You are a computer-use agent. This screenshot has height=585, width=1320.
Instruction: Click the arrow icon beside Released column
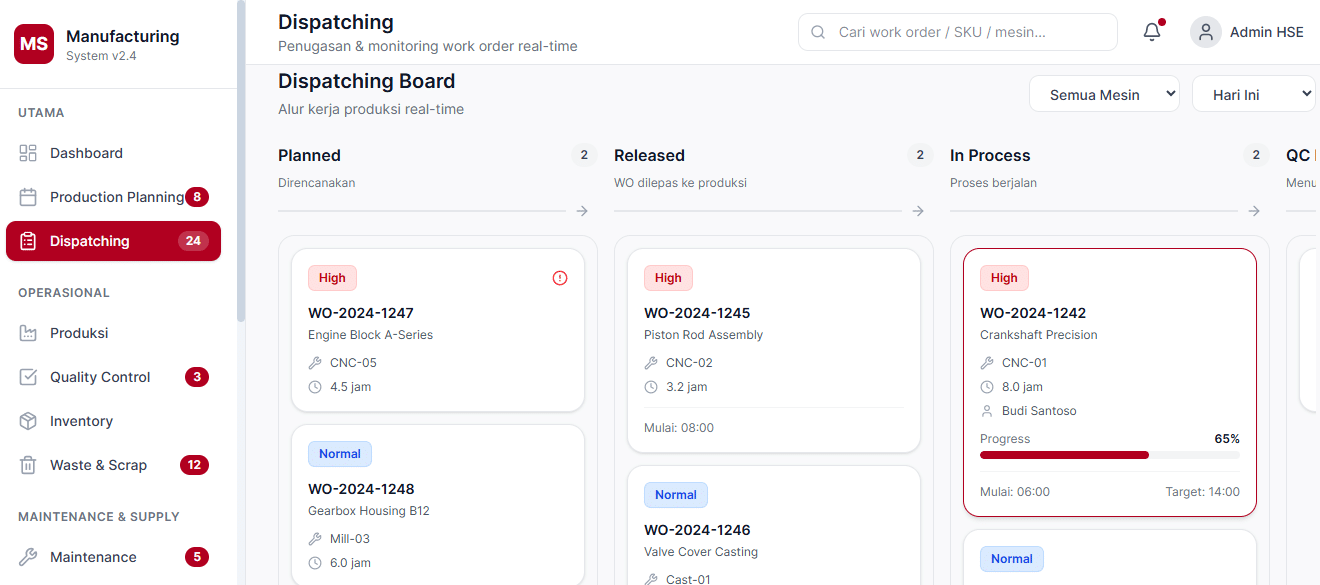(x=918, y=211)
